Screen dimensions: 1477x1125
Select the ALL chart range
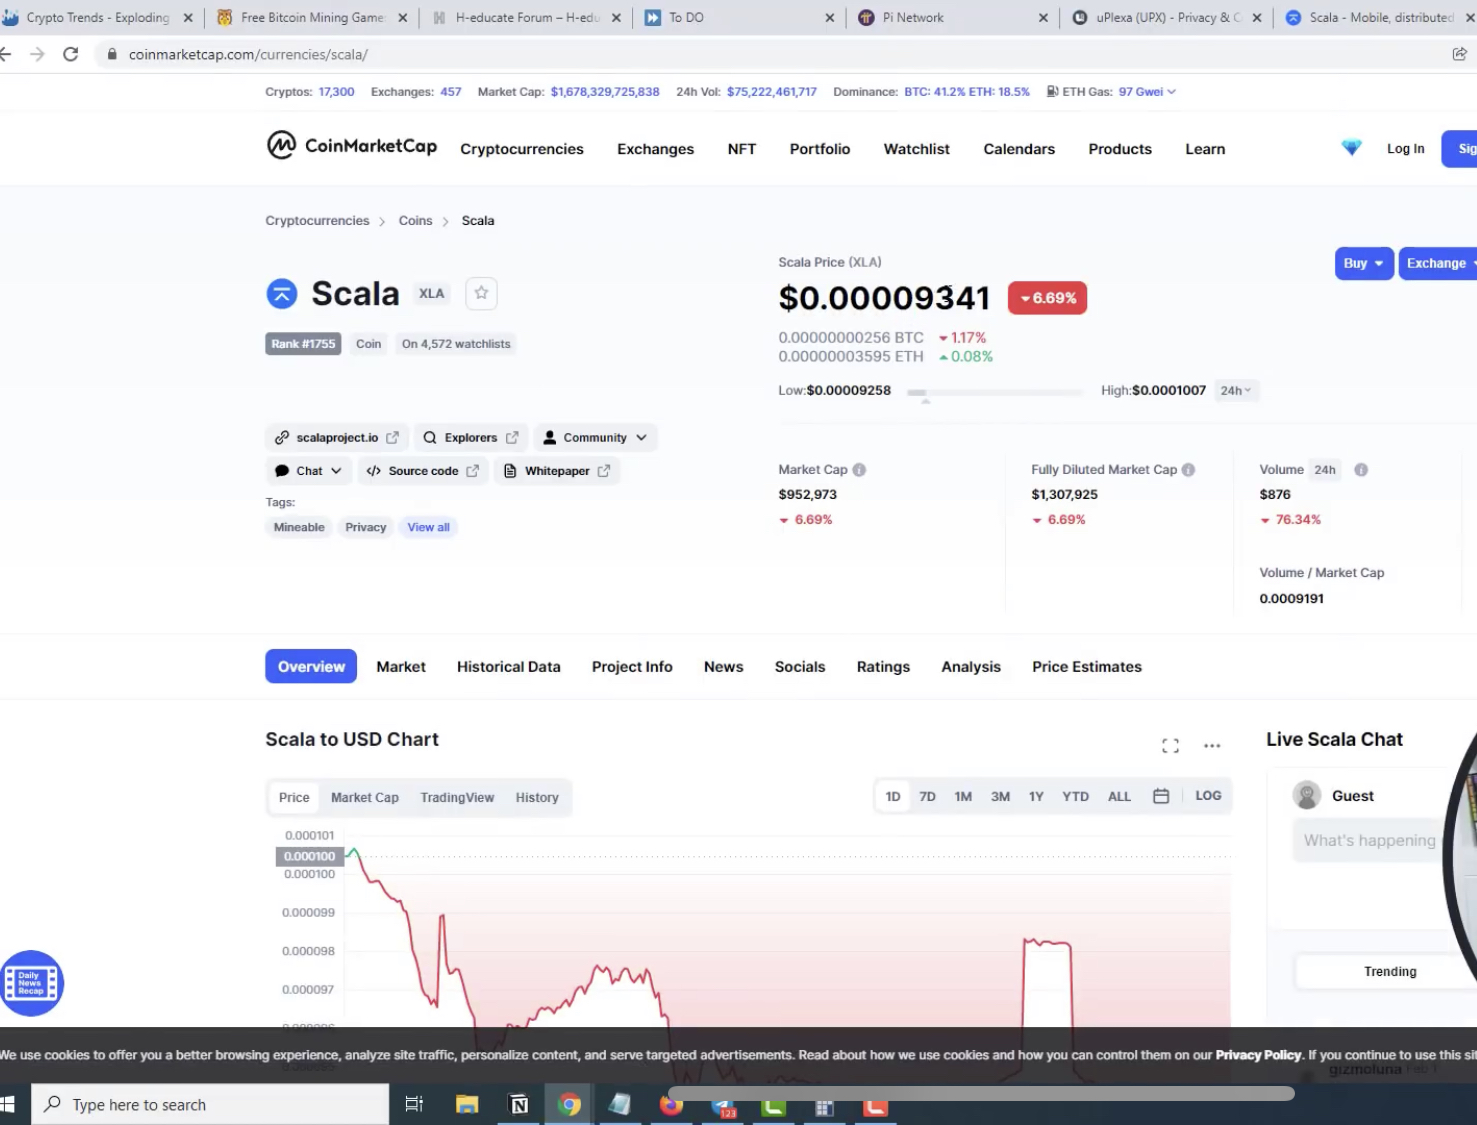click(x=1119, y=797)
